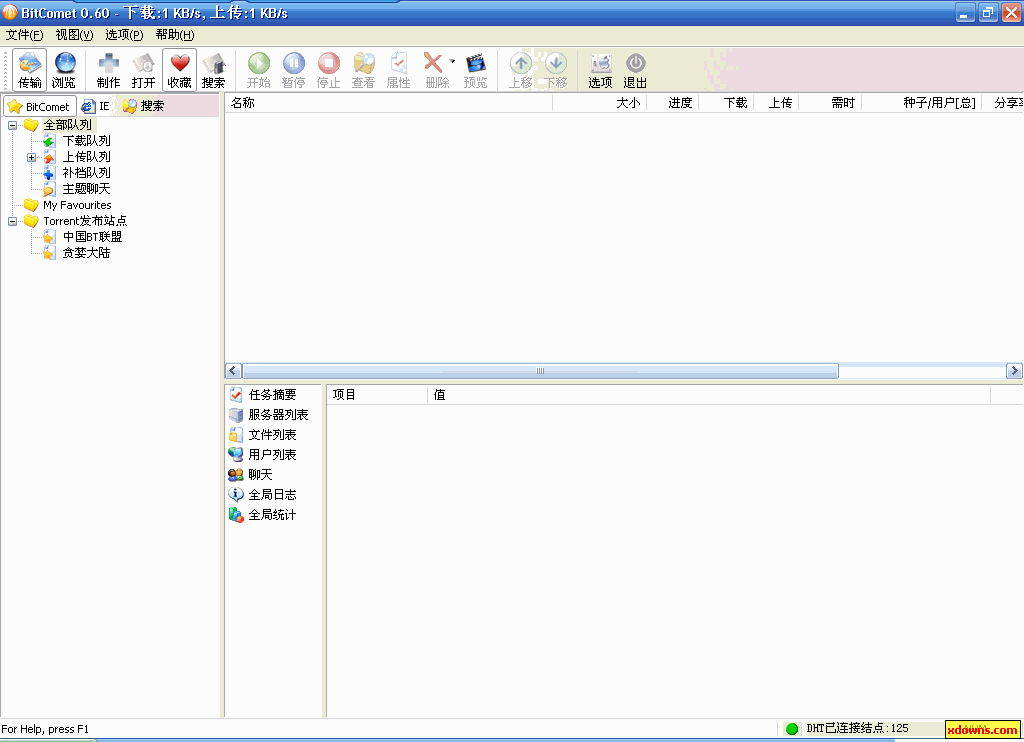Viewport: 1024px width, 742px height.
Task: Click DHT已连接结点:125 status text
Action: [x=857, y=728]
